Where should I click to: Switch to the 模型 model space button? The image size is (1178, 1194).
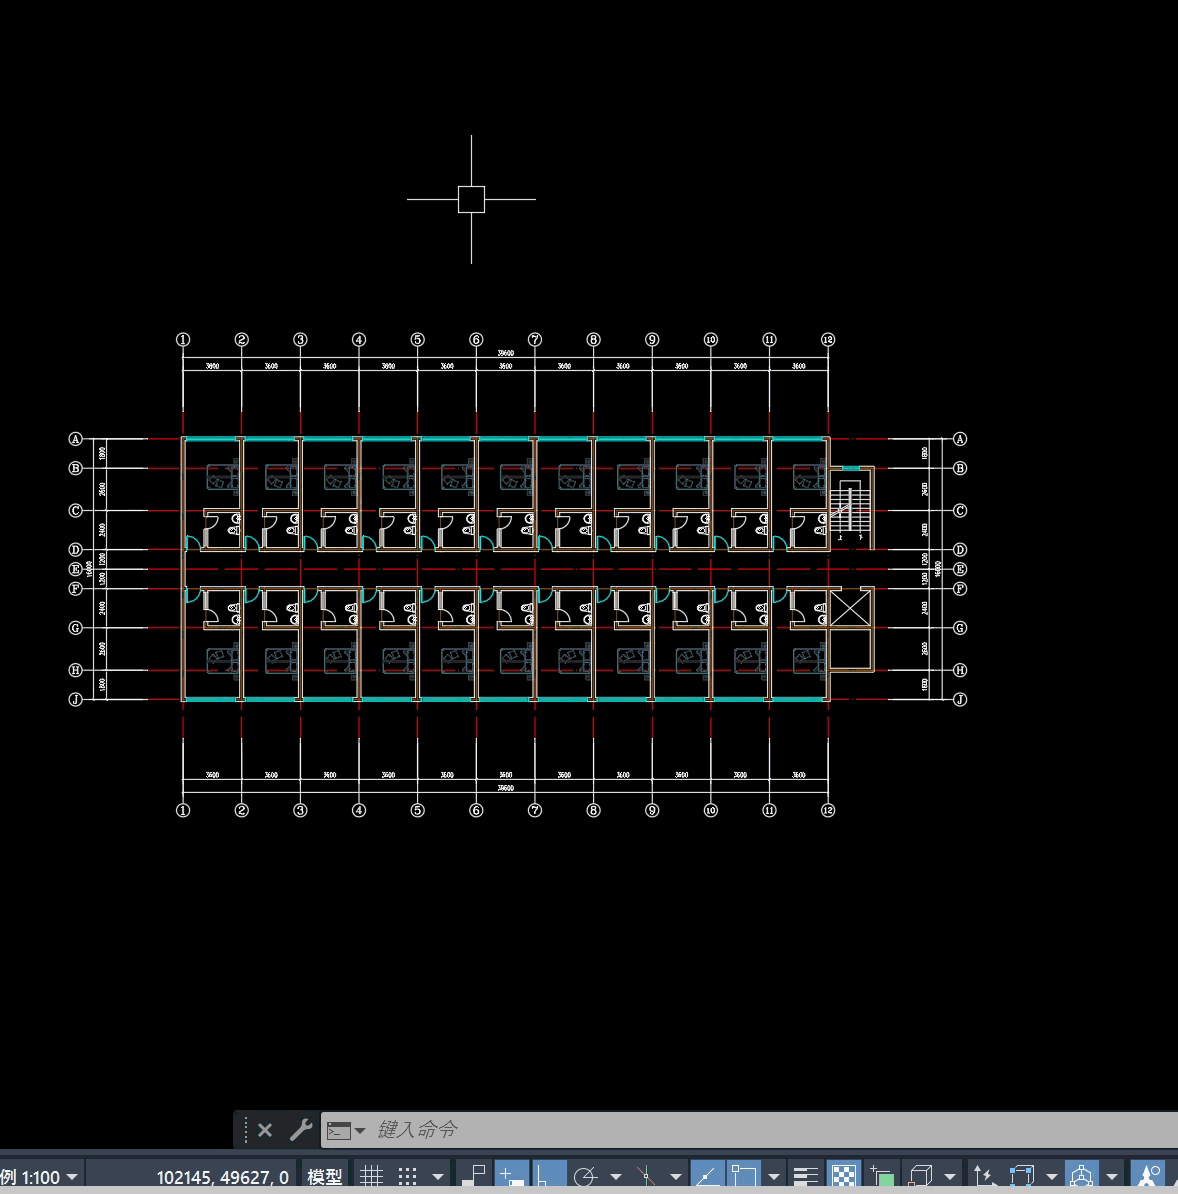click(x=324, y=1177)
